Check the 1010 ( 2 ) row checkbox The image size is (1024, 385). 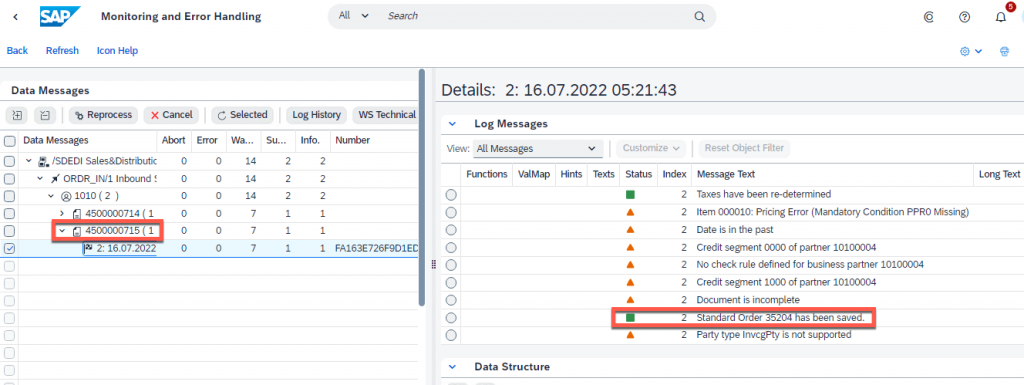10,196
